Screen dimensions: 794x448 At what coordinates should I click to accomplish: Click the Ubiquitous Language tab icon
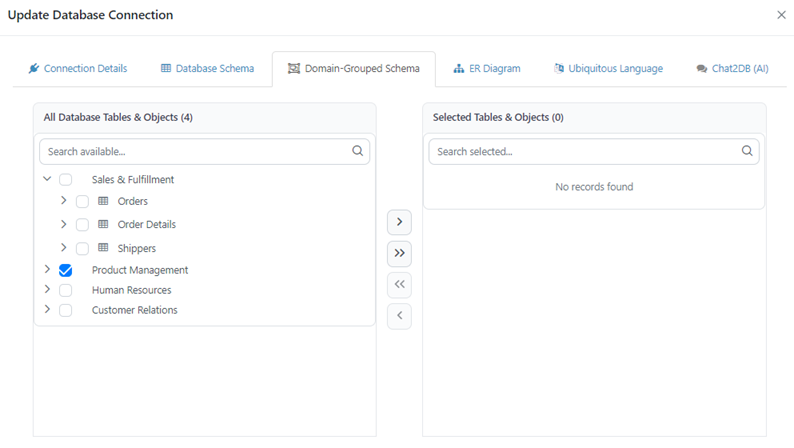pyautogui.click(x=559, y=68)
